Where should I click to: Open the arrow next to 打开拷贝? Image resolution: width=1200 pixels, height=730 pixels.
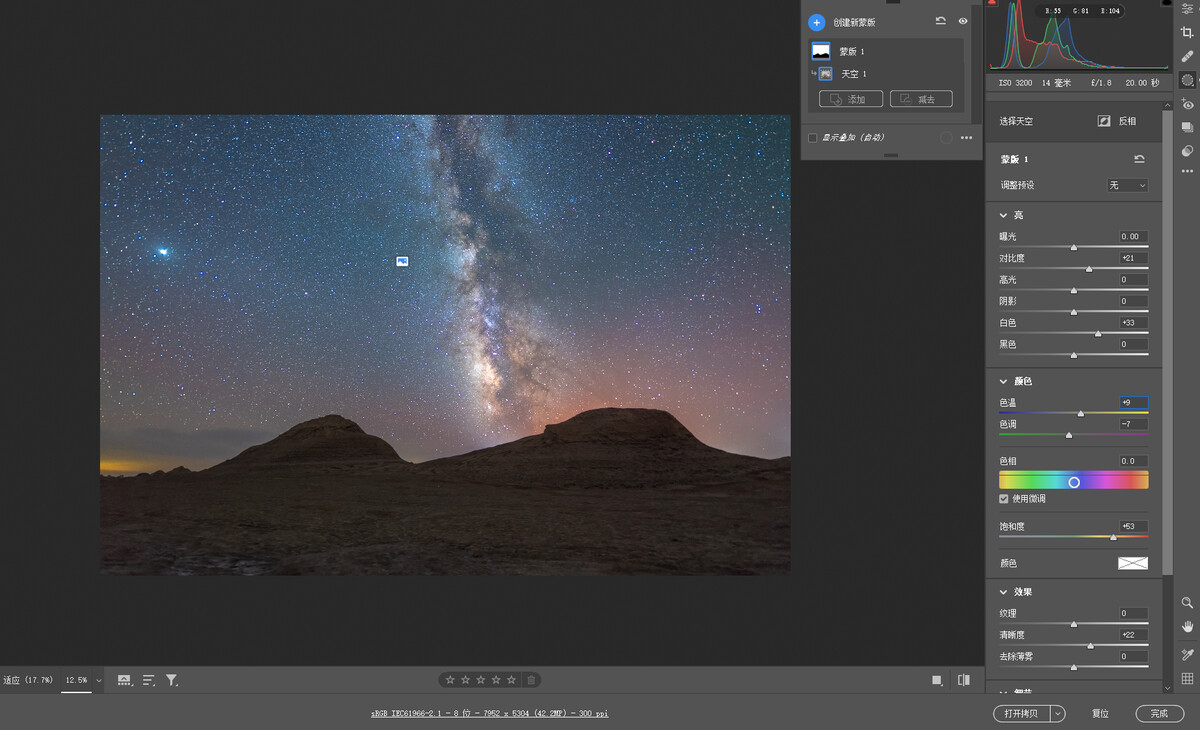point(1058,714)
